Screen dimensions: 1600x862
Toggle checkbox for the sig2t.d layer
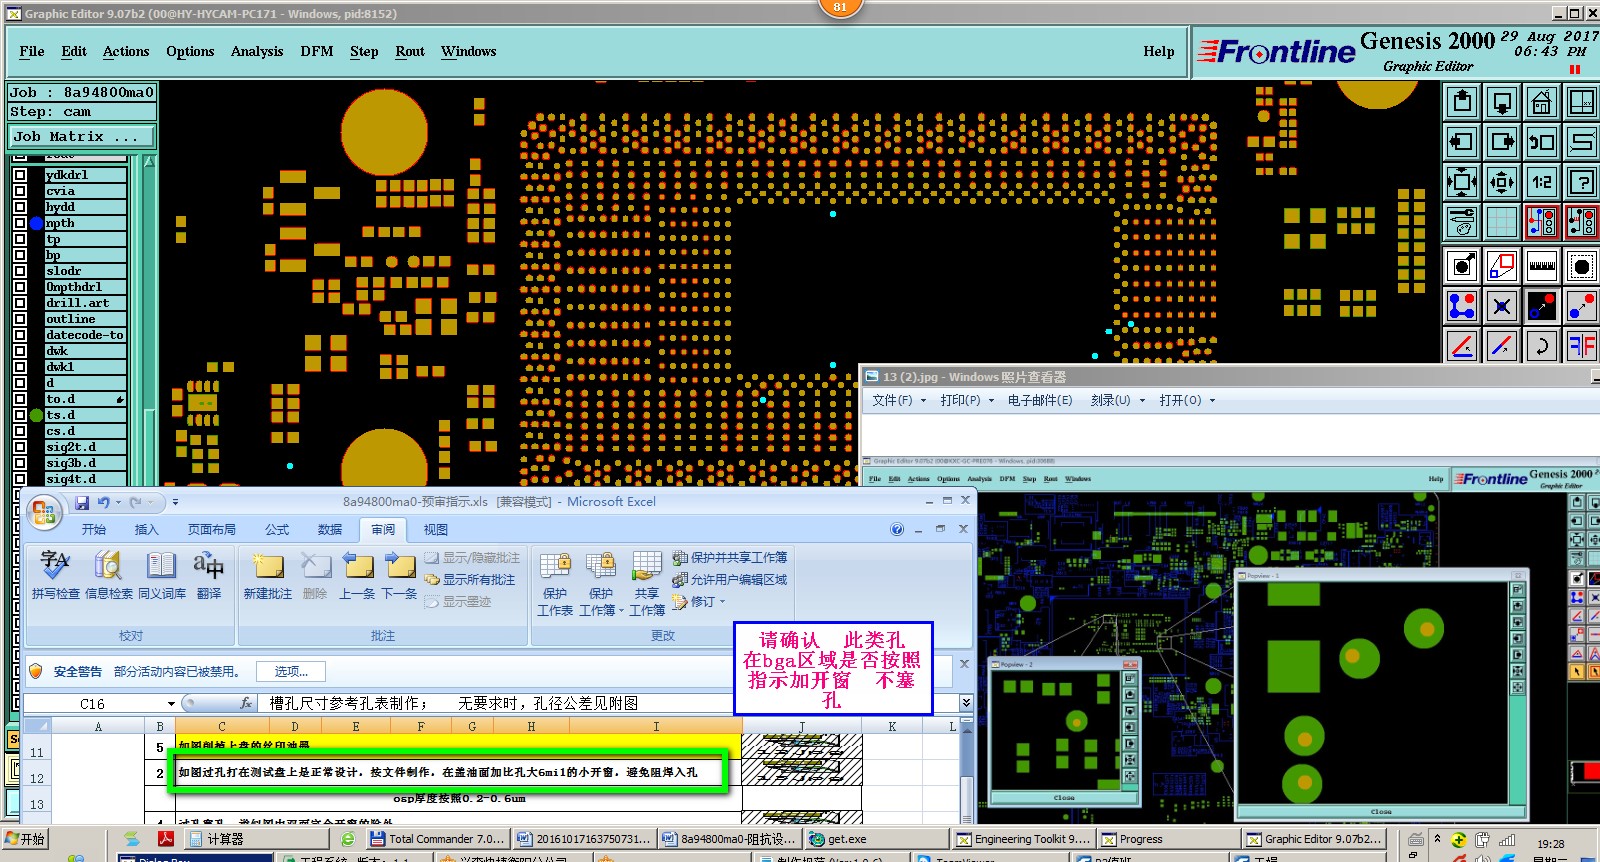tap(20, 447)
